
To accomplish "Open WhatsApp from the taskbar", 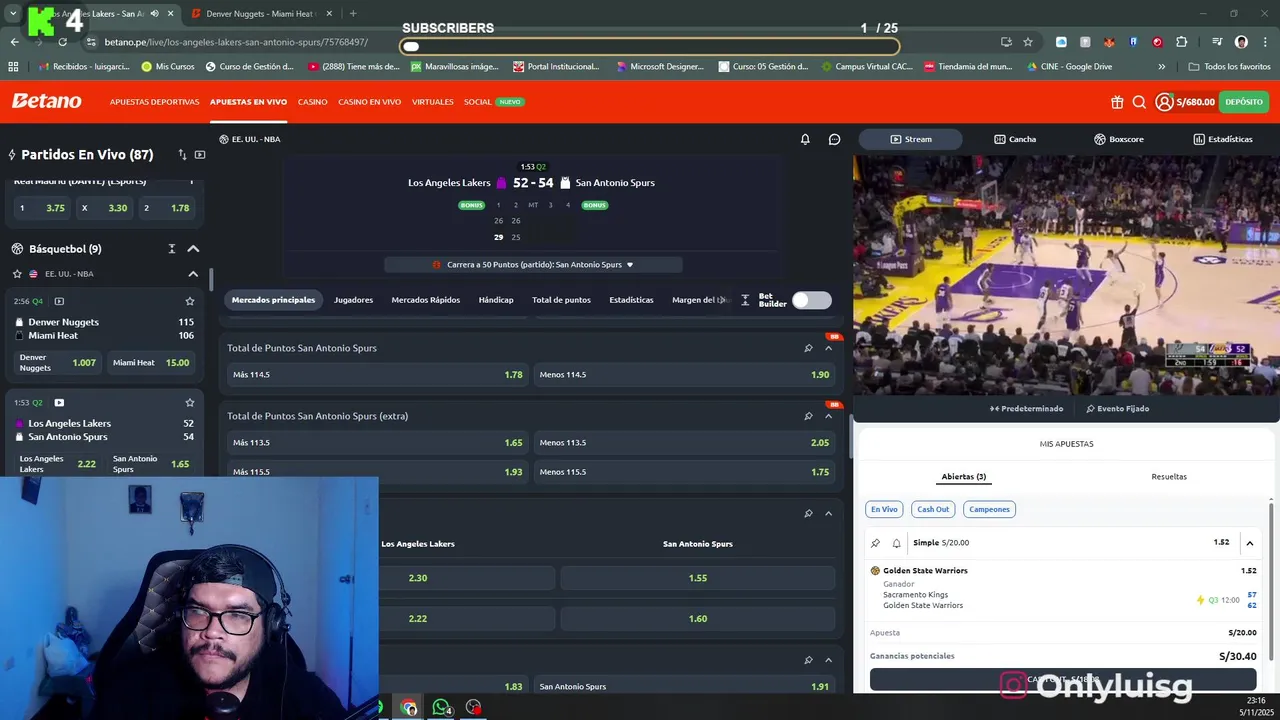I will tap(441, 707).
